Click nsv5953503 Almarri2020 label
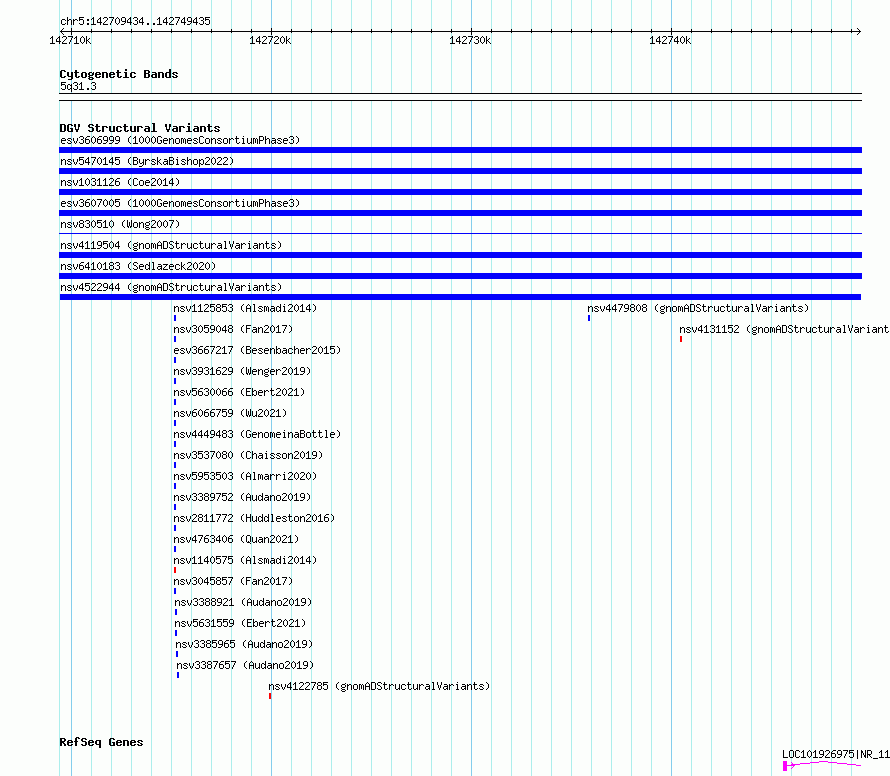Viewport: 890px width, 776px height. 245,476
